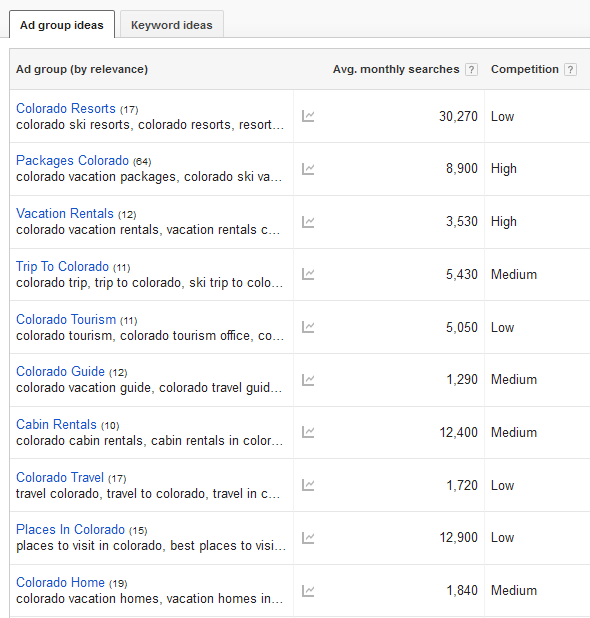Open the Colorado Travel ad group
The height and width of the screenshot is (618, 590).
(x=60, y=477)
